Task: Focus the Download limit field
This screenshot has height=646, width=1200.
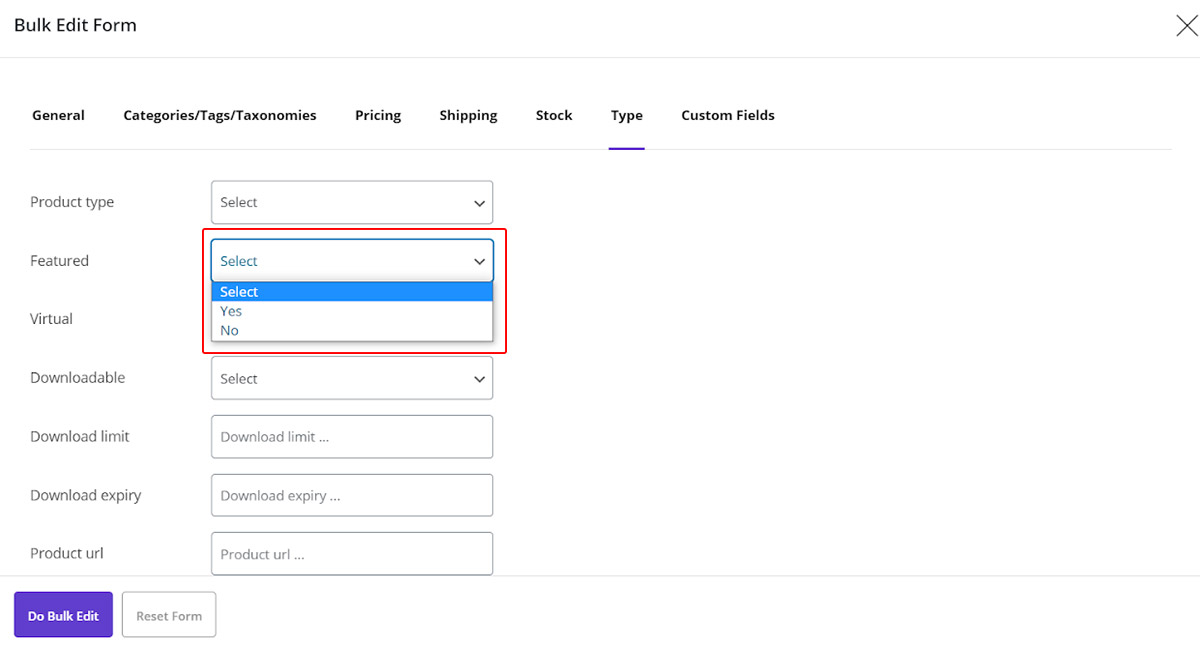Action: [352, 437]
